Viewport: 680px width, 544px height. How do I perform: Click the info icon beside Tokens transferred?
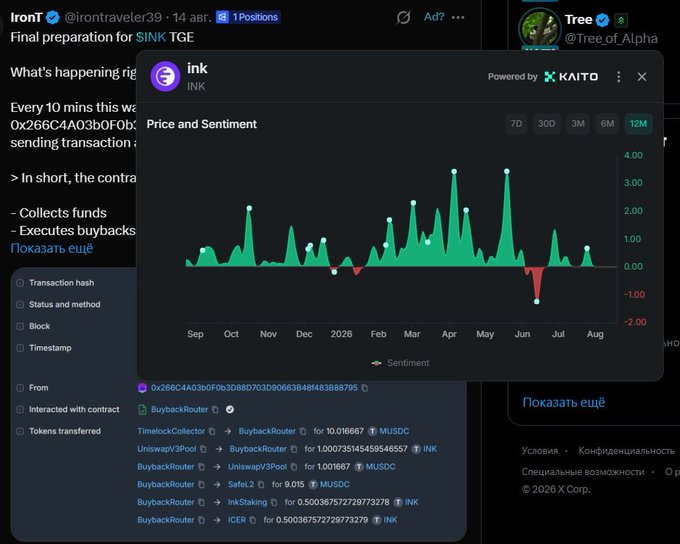pyautogui.click(x=20, y=431)
